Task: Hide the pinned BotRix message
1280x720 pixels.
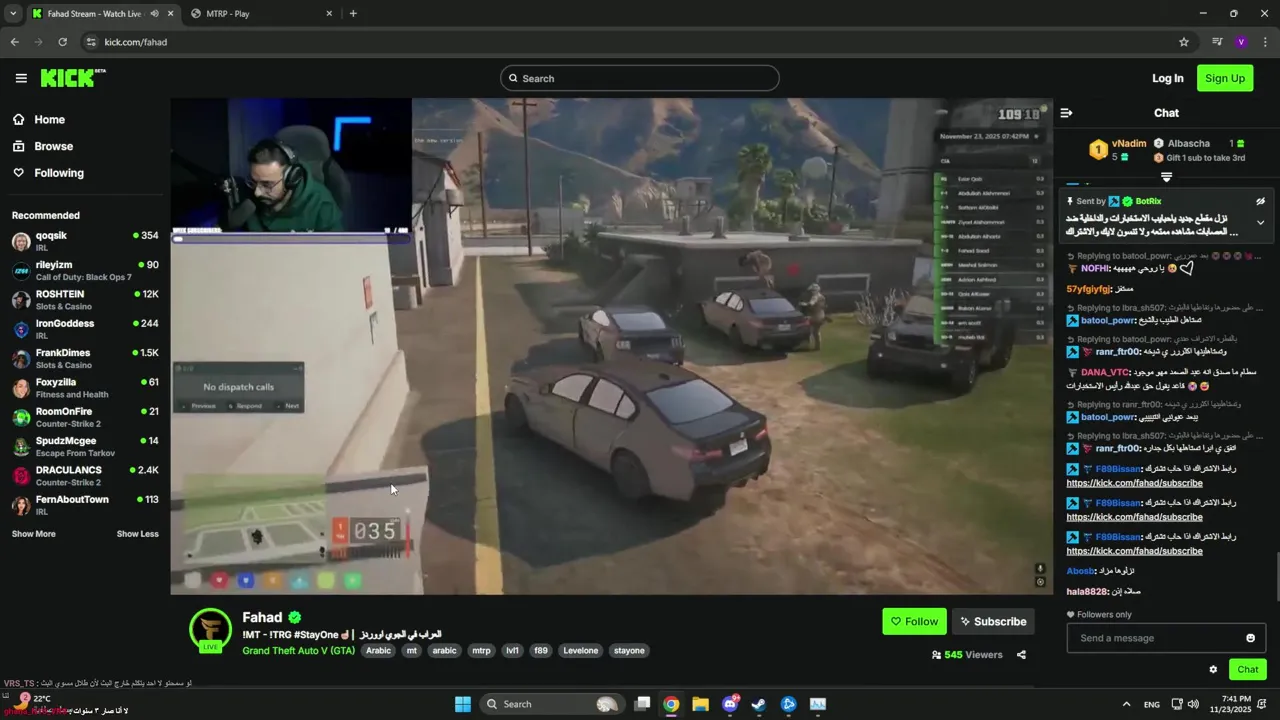Action: [1260, 201]
